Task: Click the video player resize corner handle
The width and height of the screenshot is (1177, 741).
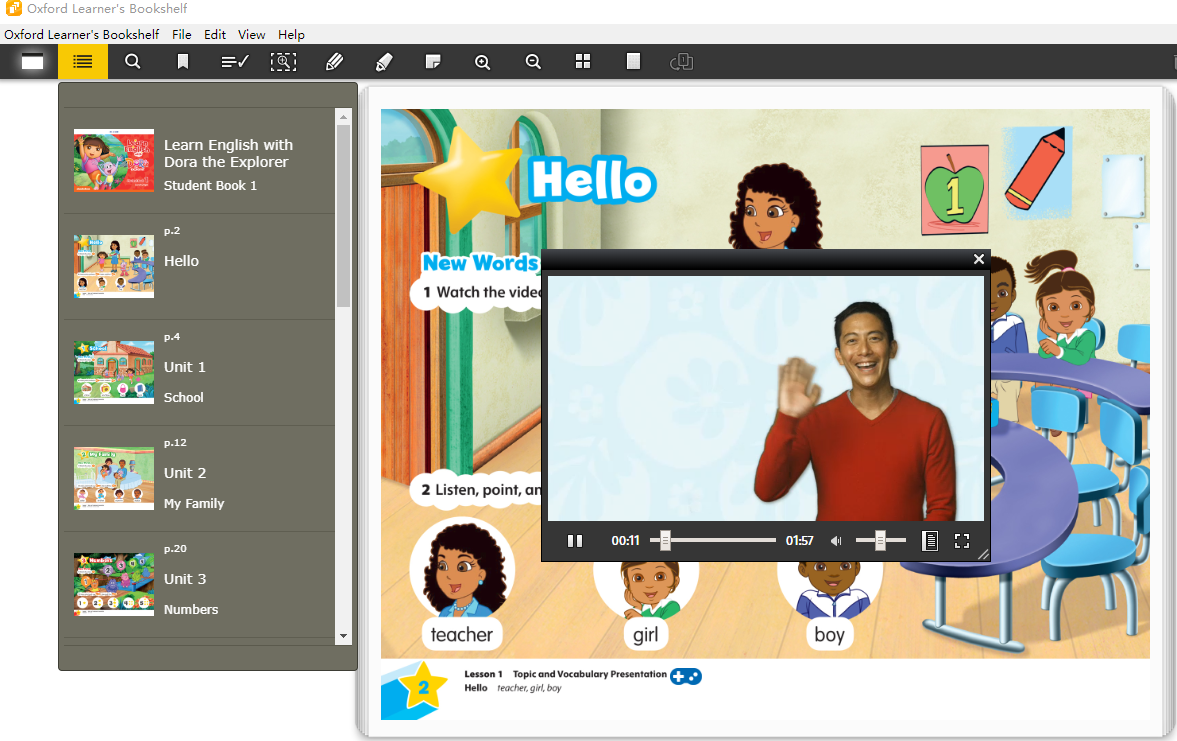Action: [x=983, y=554]
